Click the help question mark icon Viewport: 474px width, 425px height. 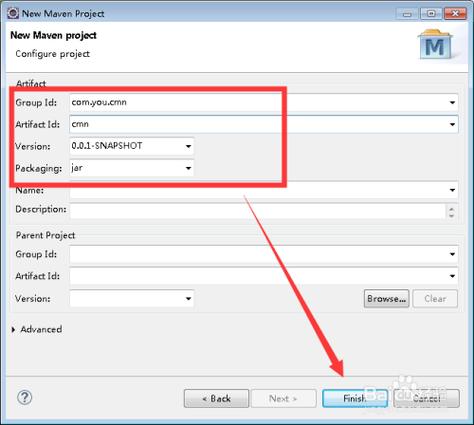[24, 397]
